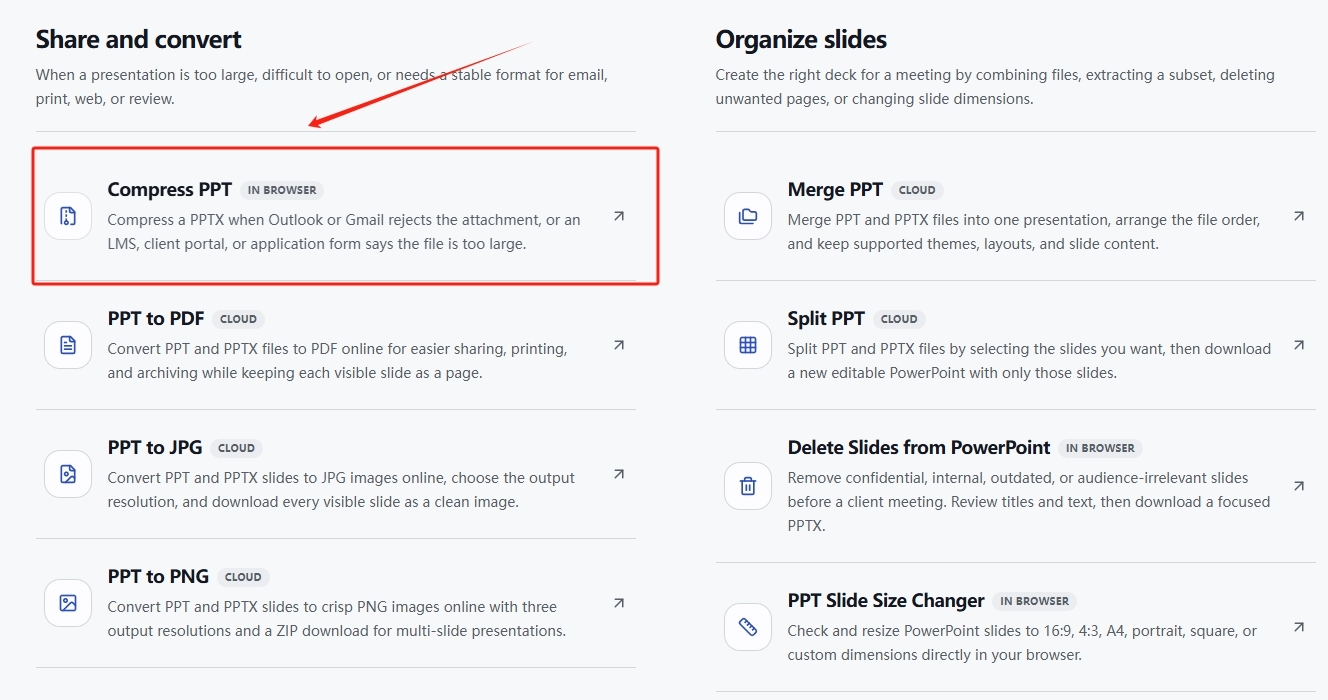Screen dimensions: 1328x700
Task: Click the CLOUD badge beside Split PPT
Action: [899, 319]
